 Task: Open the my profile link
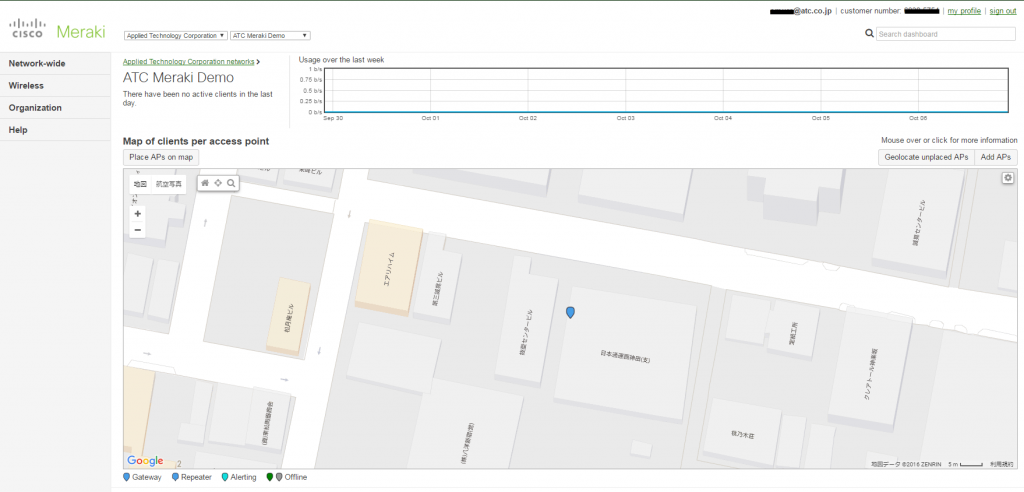(x=964, y=11)
